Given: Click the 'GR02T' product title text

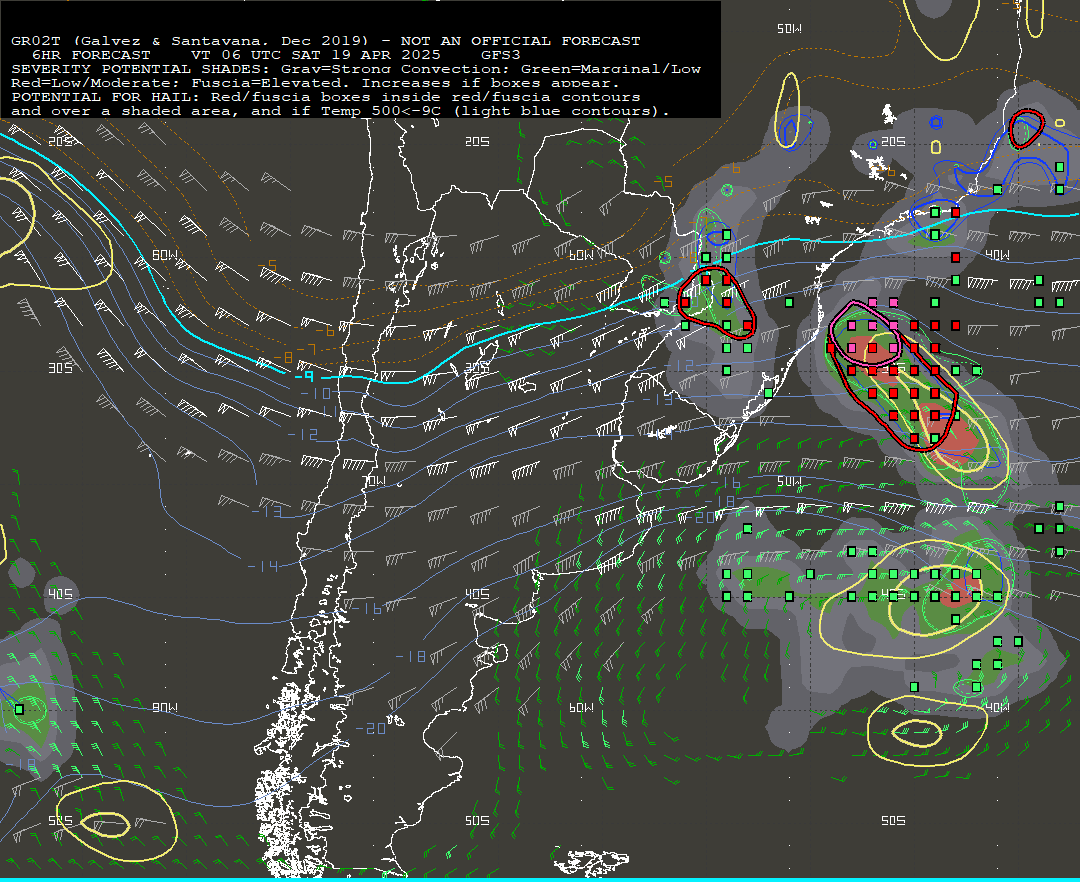Looking at the screenshot, I should click(x=36, y=41).
